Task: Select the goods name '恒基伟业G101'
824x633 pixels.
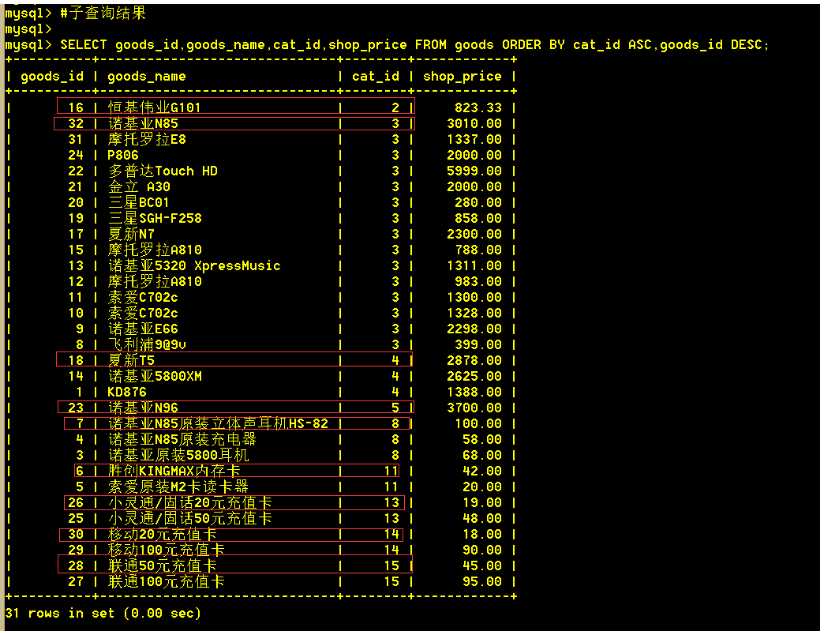Action: (154, 108)
